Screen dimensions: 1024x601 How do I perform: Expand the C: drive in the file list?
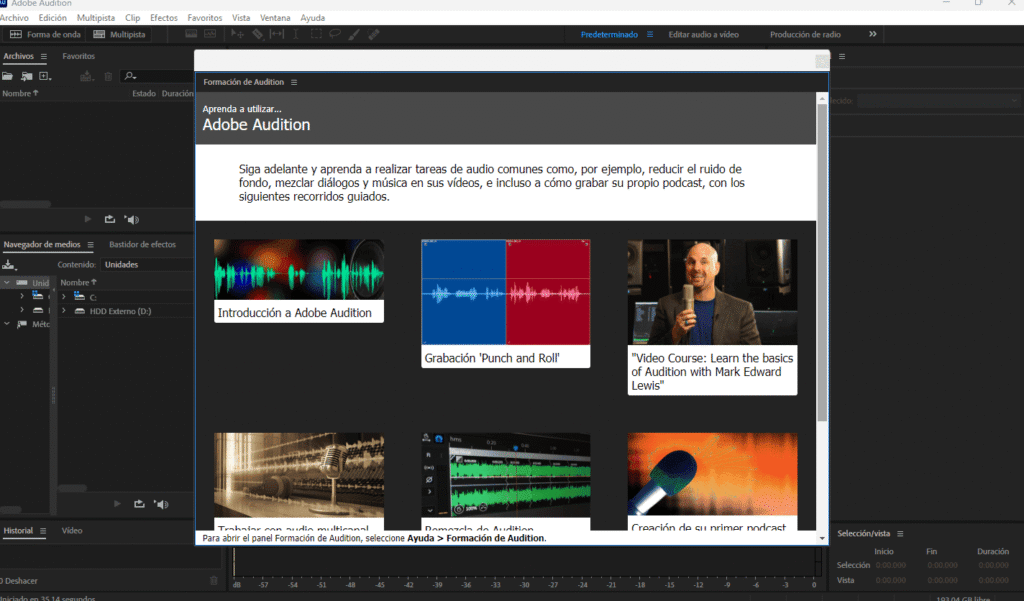[63, 297]
